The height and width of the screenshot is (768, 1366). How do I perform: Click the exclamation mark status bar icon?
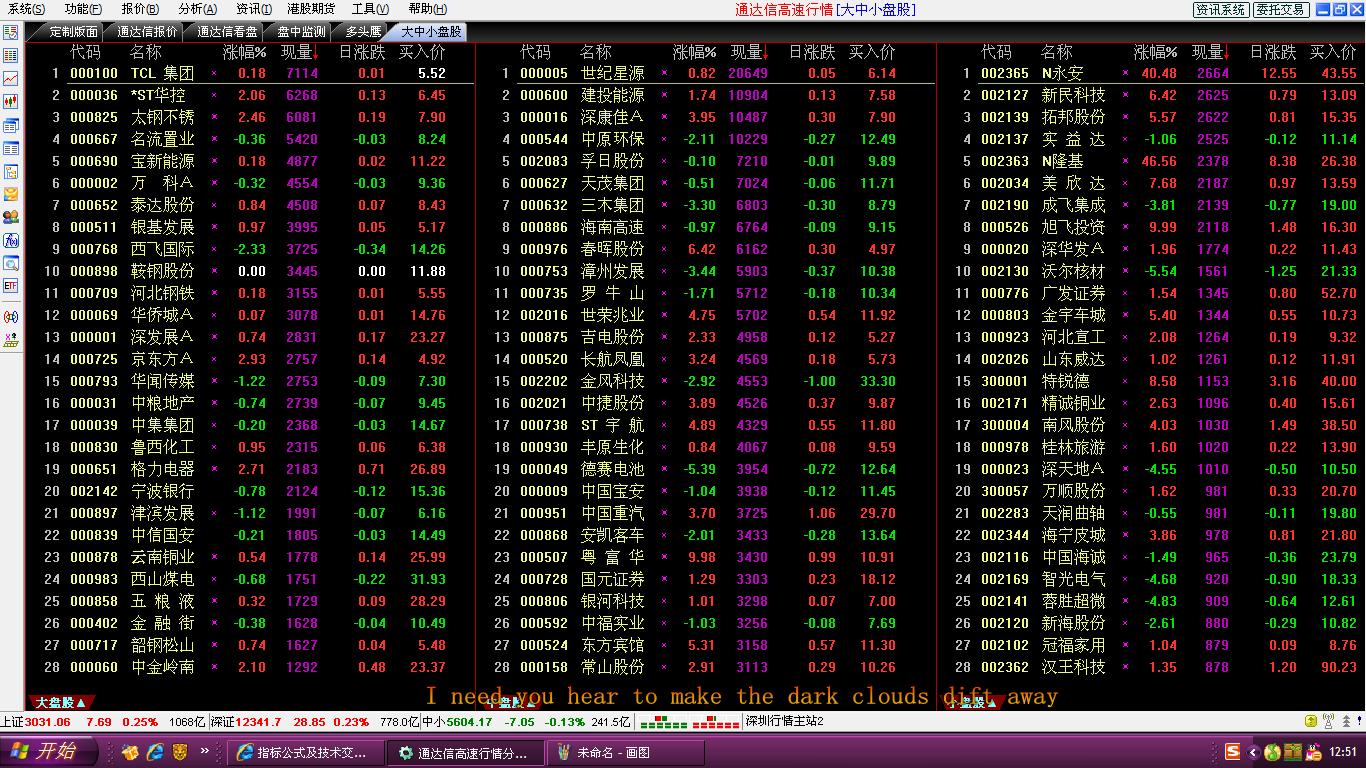coord(1357,721)
